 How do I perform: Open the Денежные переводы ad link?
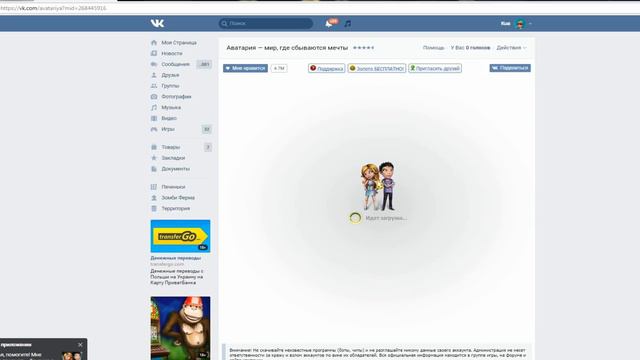pyautogui.click(x=176, y=258)
